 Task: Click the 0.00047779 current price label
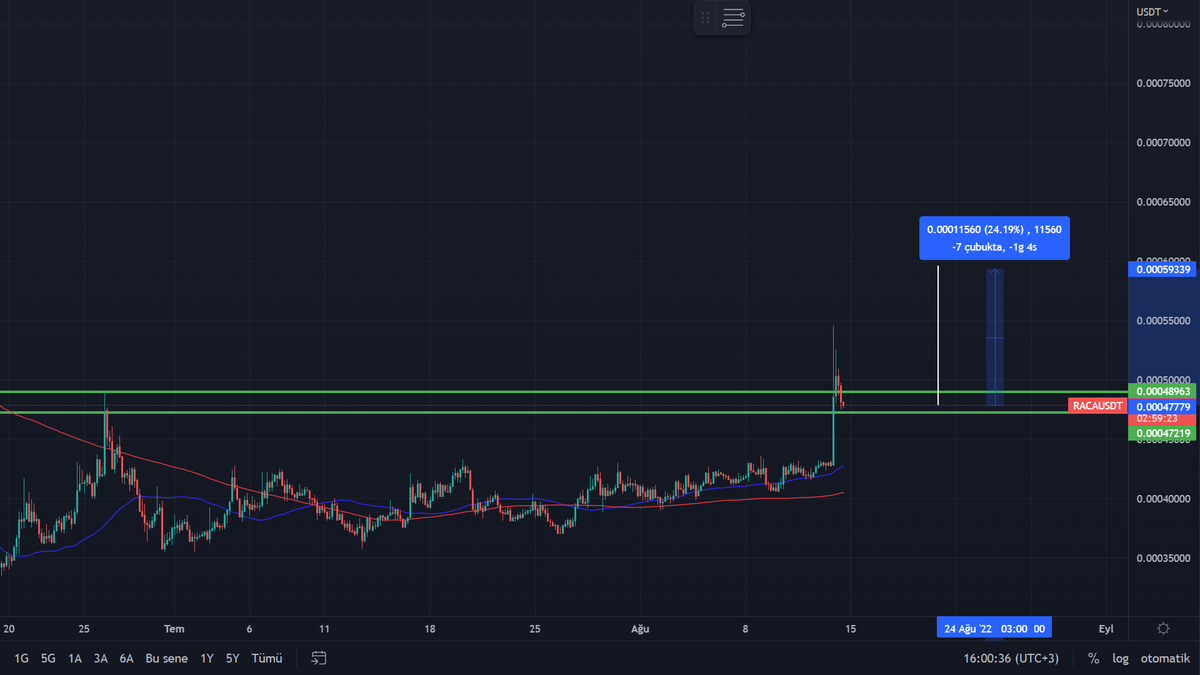(1162, 407)
